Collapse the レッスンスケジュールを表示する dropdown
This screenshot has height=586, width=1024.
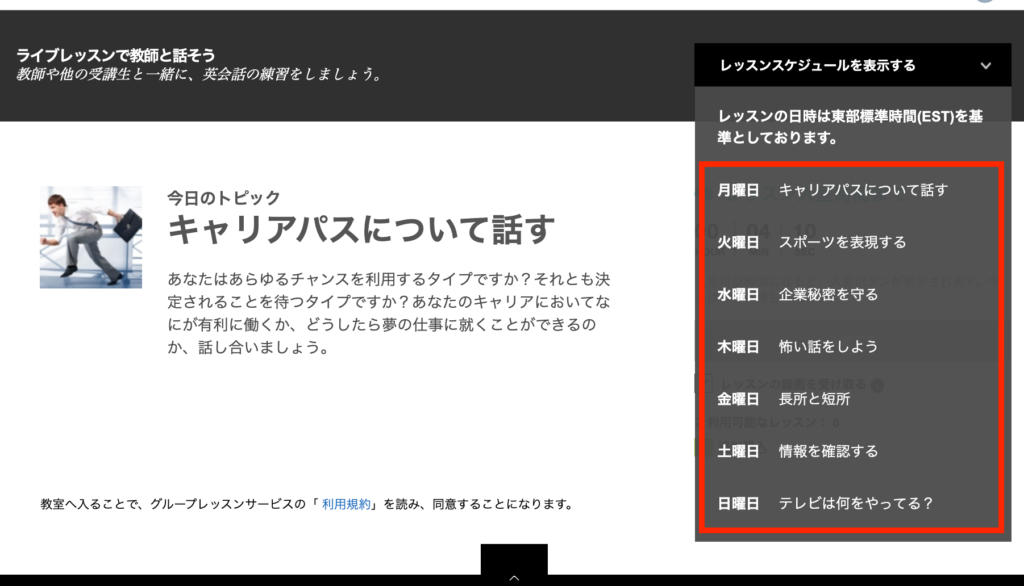[817, 66]
